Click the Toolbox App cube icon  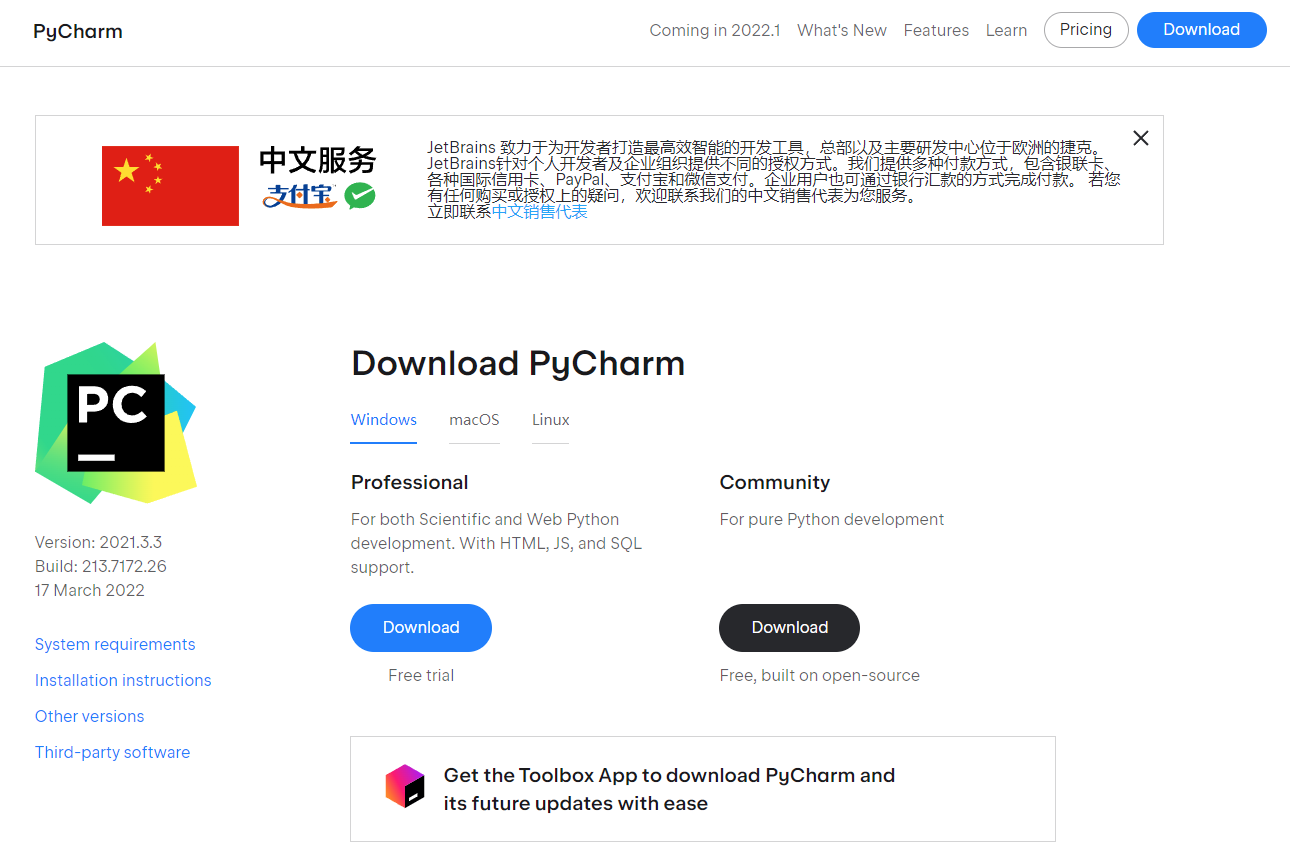pos(405,787)
